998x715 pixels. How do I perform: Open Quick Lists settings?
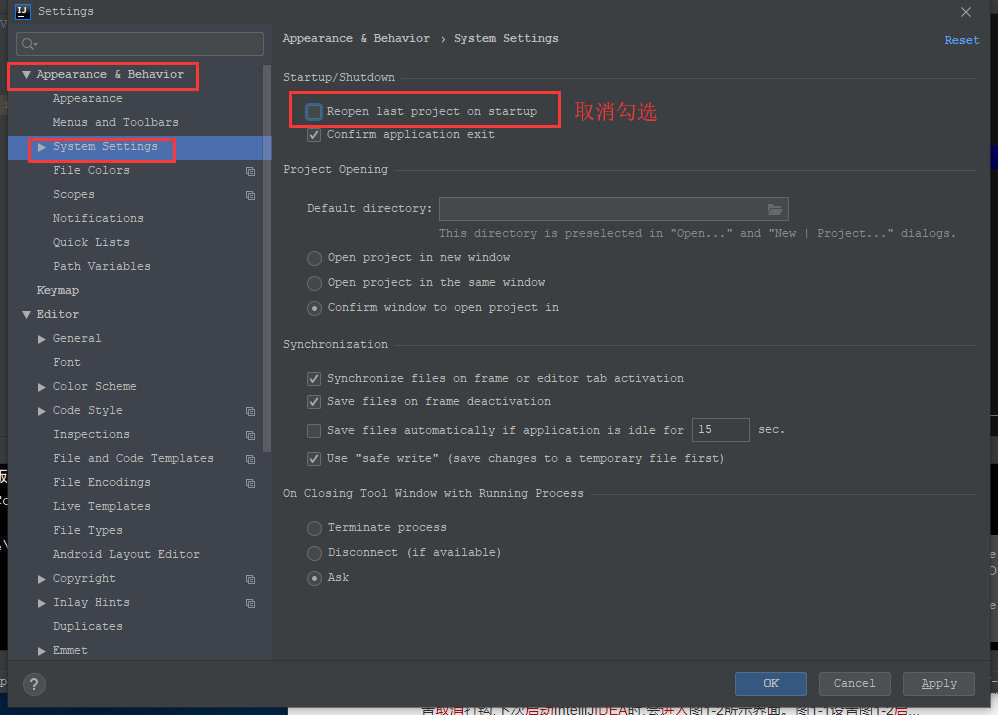coord(91,243)
